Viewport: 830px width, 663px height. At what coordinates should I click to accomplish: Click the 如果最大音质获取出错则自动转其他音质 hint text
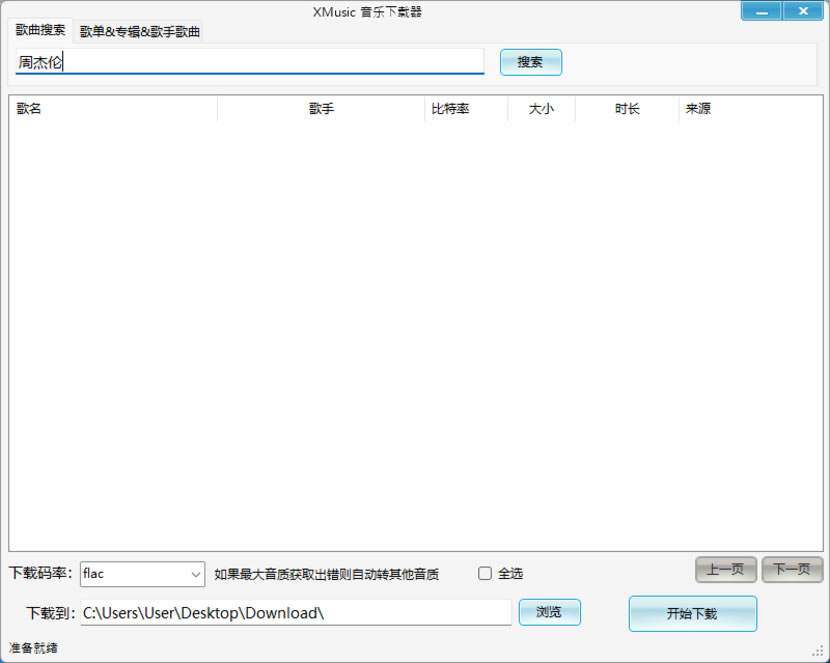pyautogui.click(x=327, y=574)
